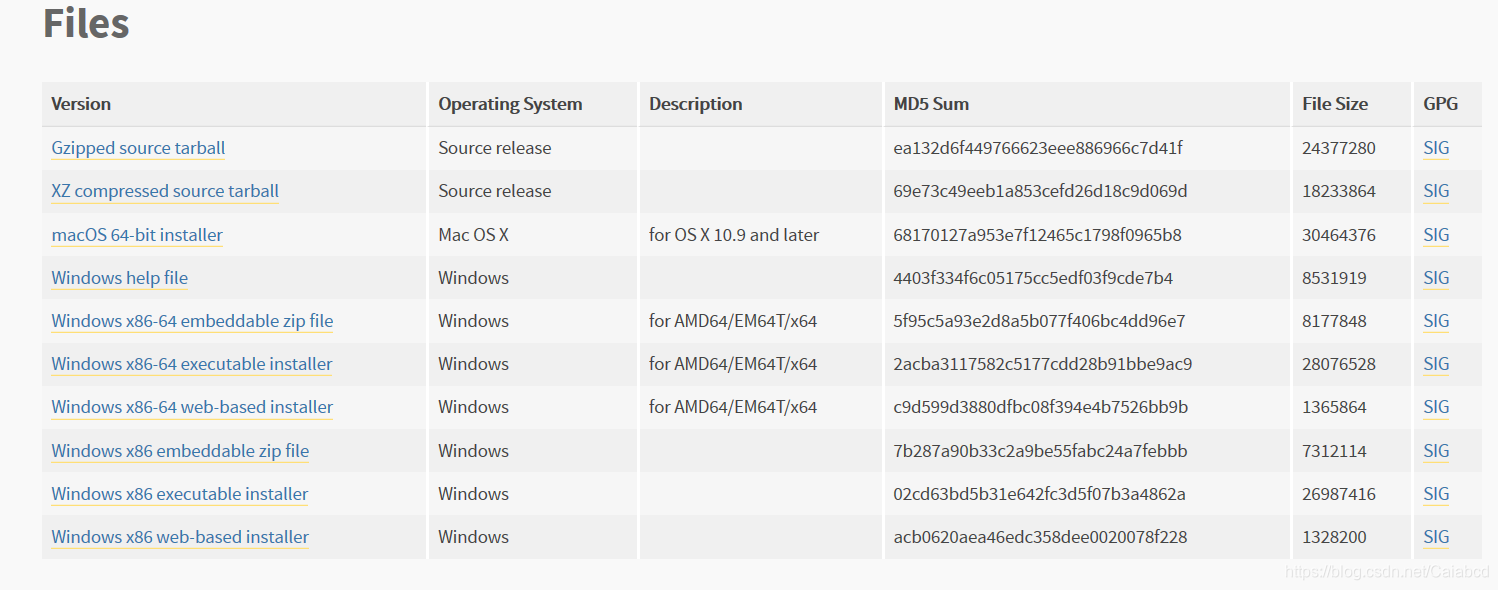Viewport: 1498px width, 590px height.
Task: Open SIG link for x86-64 executable installer
Action: point(1436,364)
